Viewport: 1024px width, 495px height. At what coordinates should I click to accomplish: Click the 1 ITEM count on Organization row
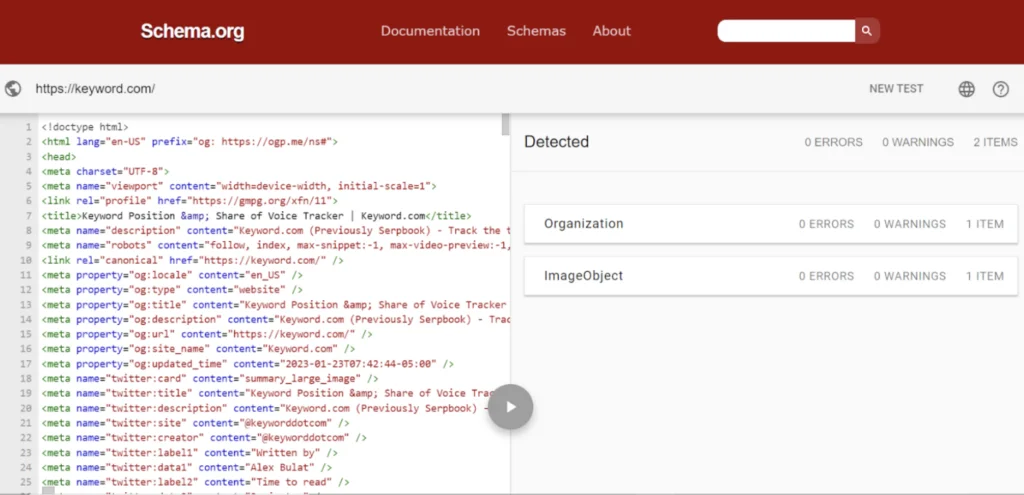click(985, 224)
